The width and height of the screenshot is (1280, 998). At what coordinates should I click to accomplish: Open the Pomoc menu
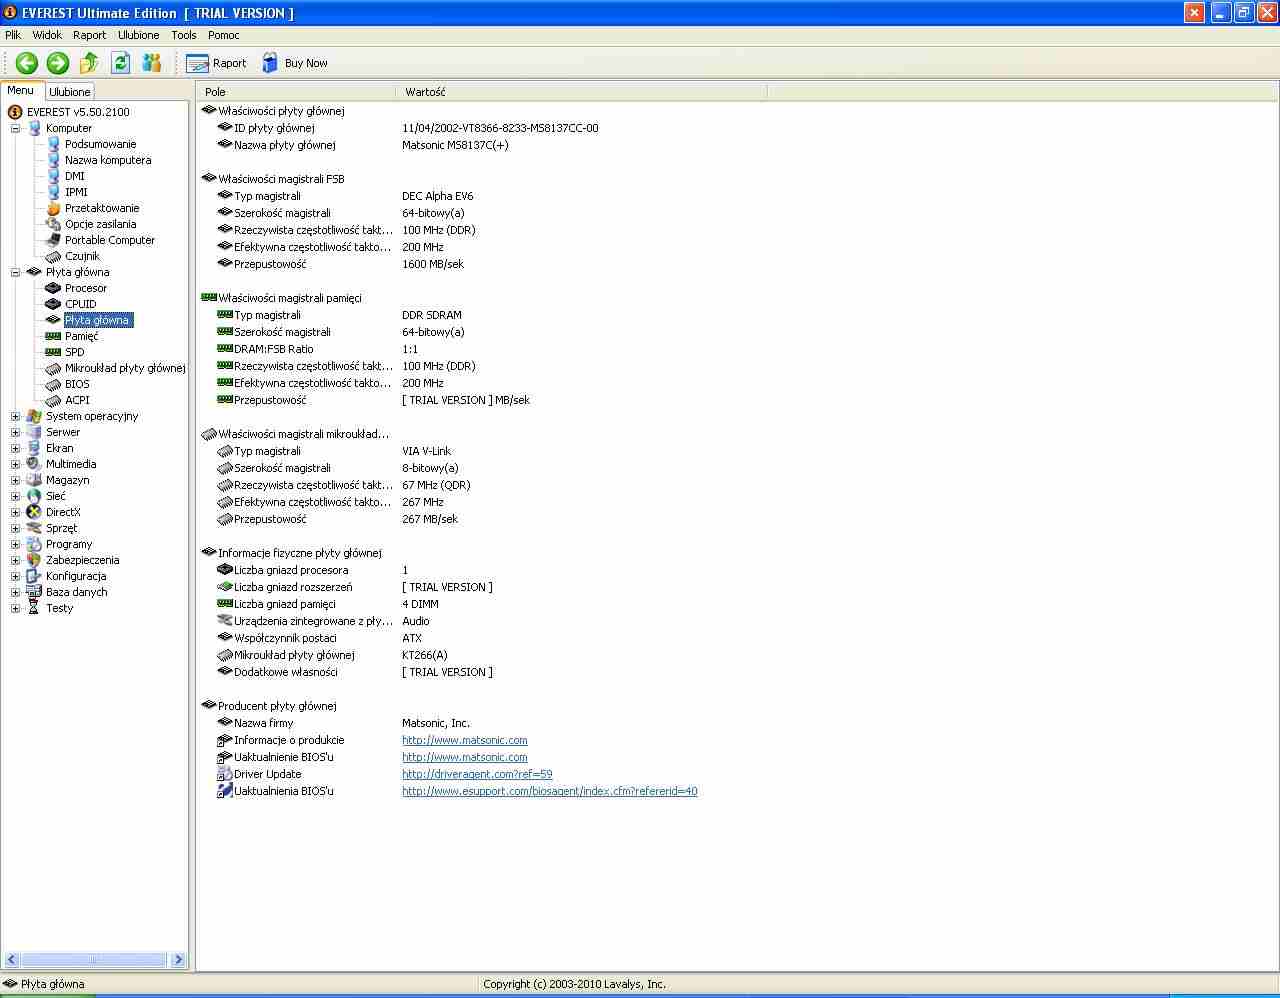[x=224, y=35]
